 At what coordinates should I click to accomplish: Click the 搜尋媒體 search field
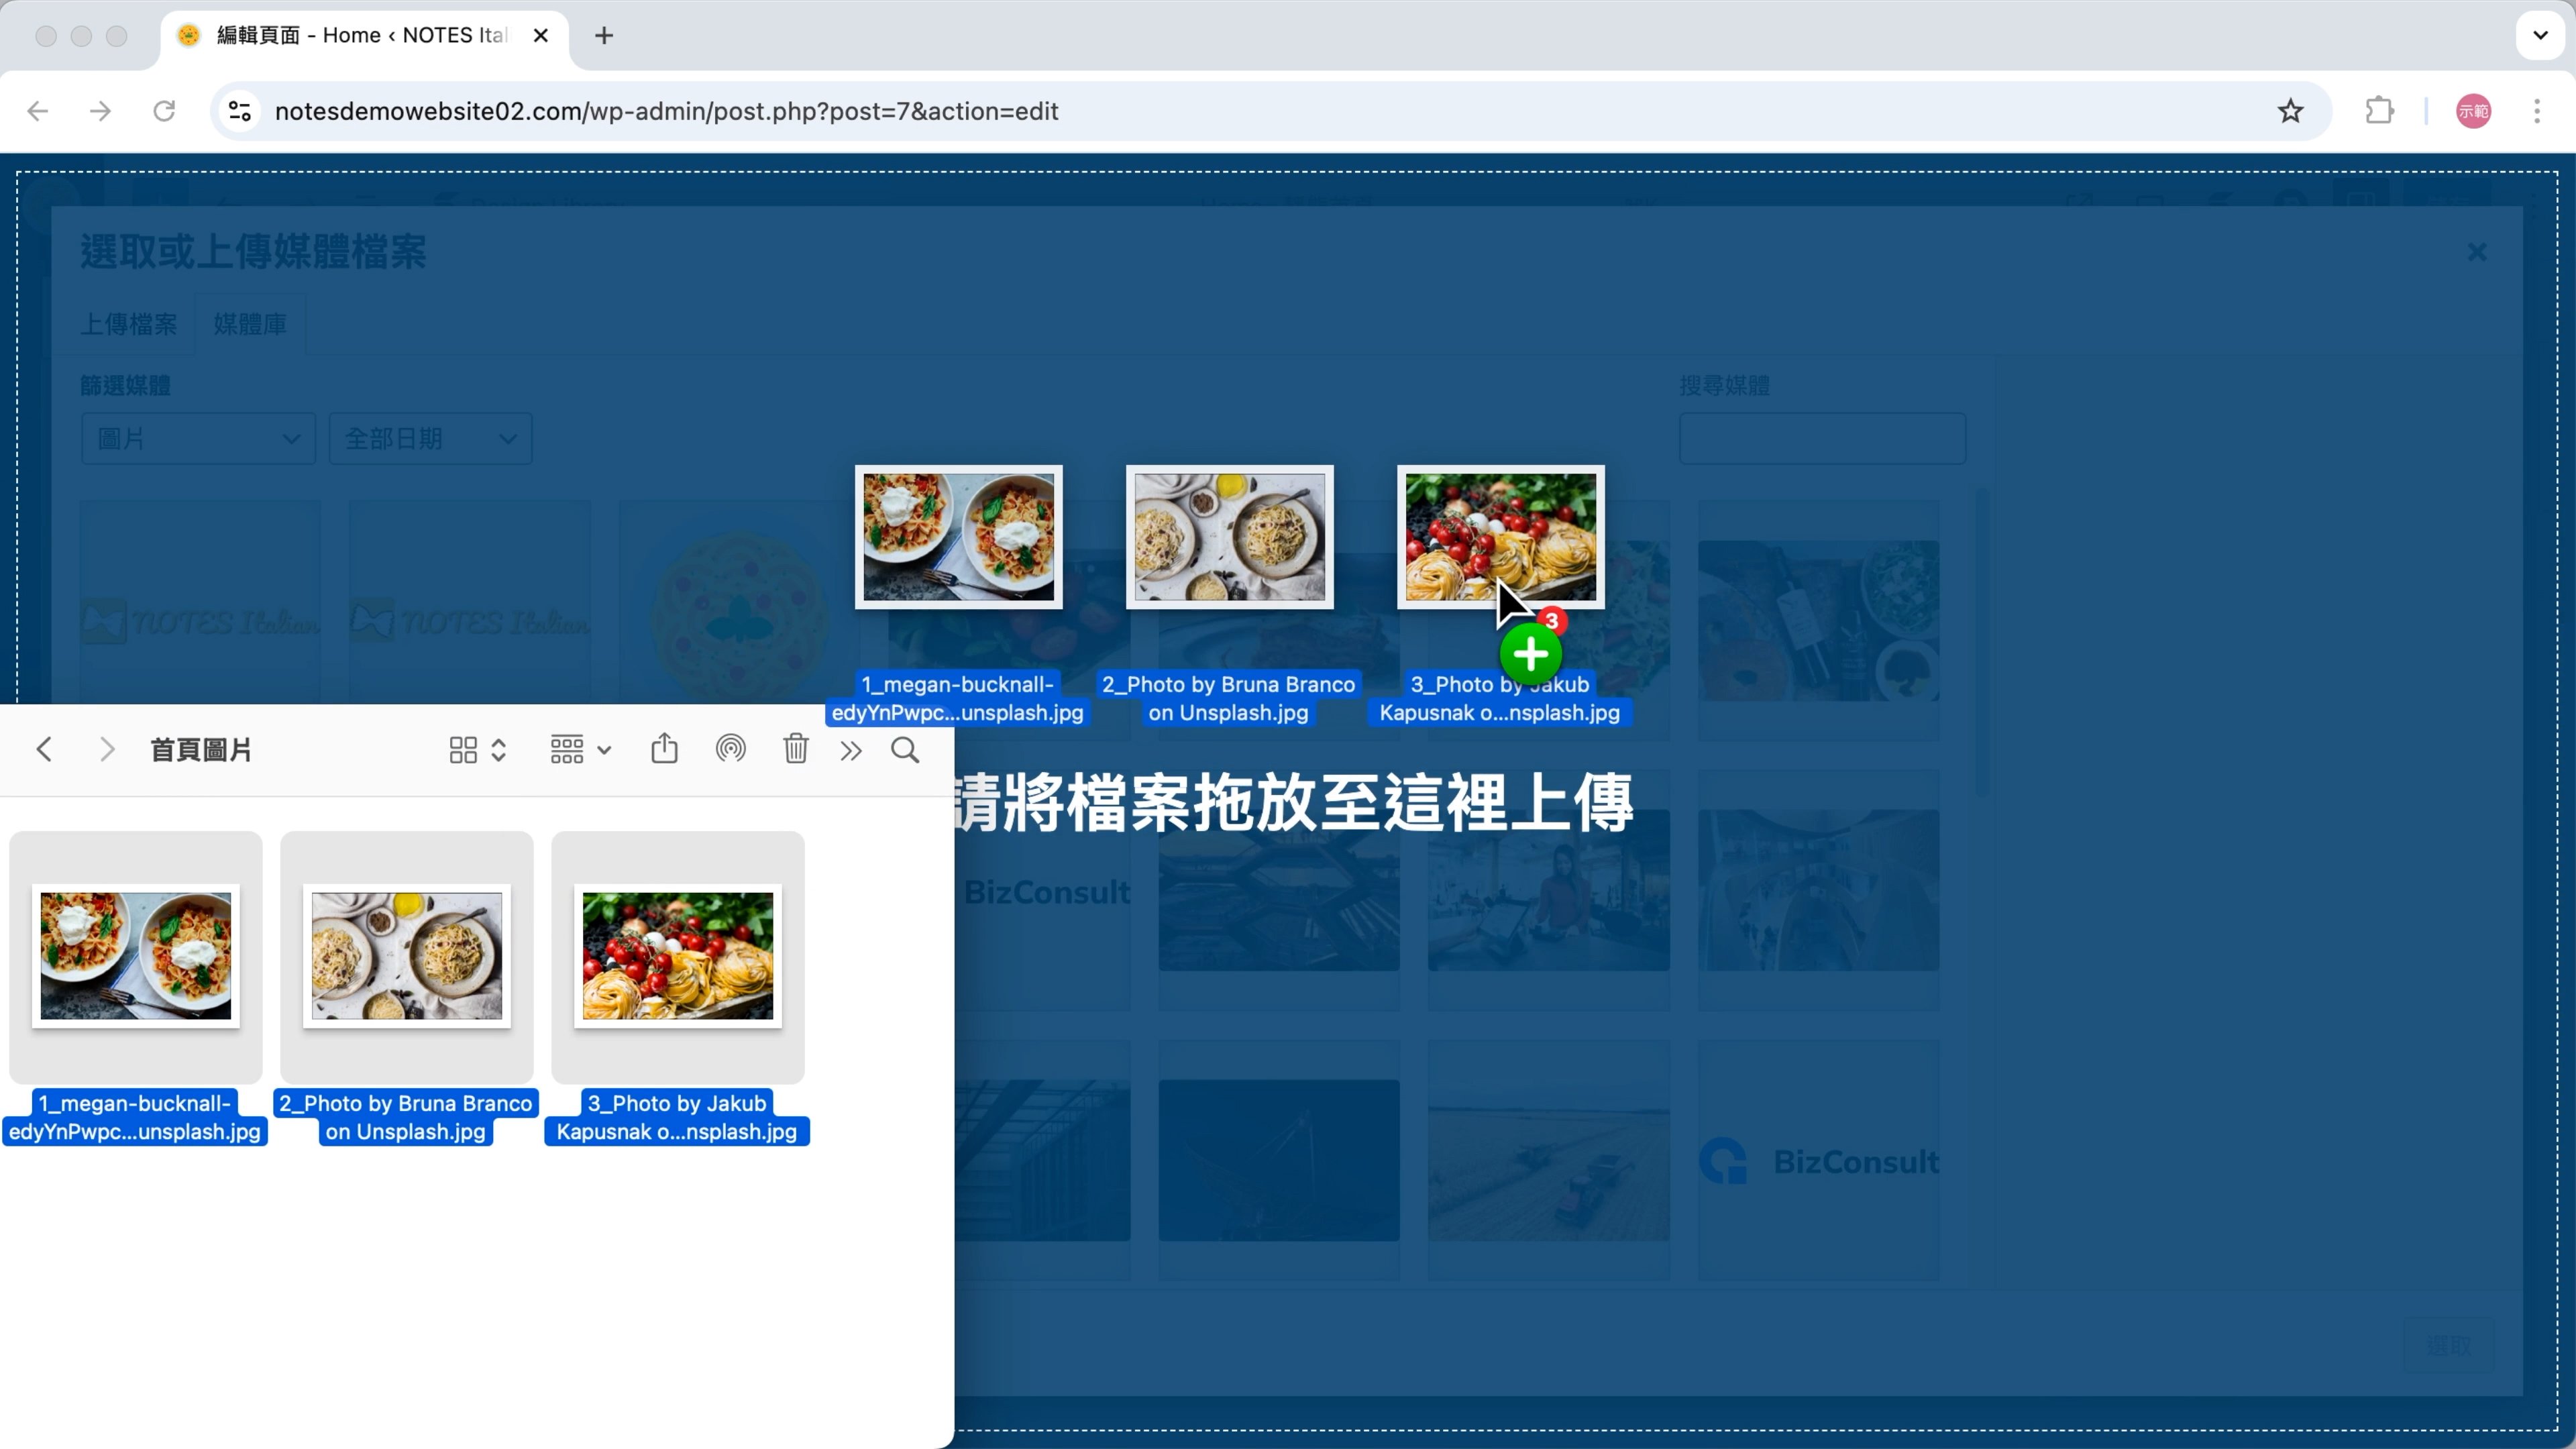[1822, 438]
